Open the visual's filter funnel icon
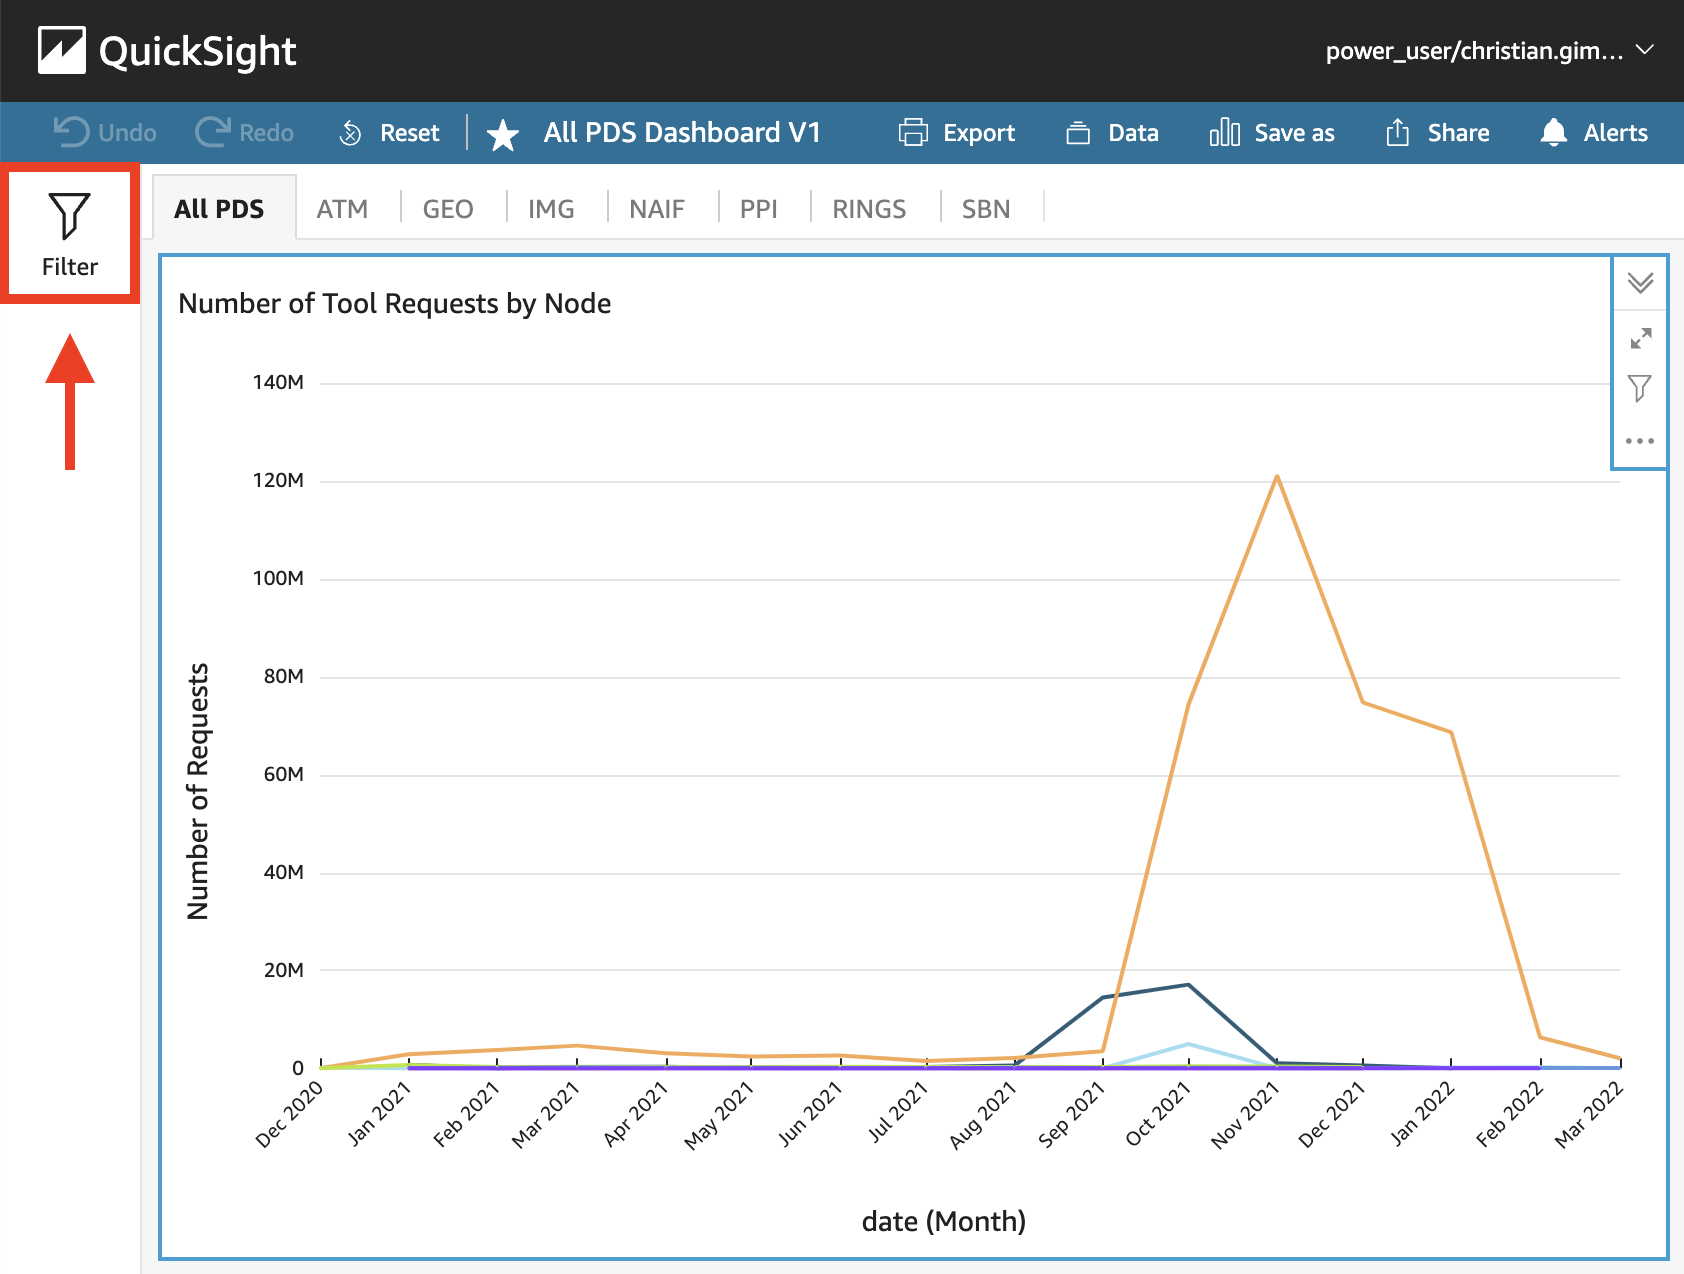This screenshot has width=1684, height=1274. tap(1640, 388)
